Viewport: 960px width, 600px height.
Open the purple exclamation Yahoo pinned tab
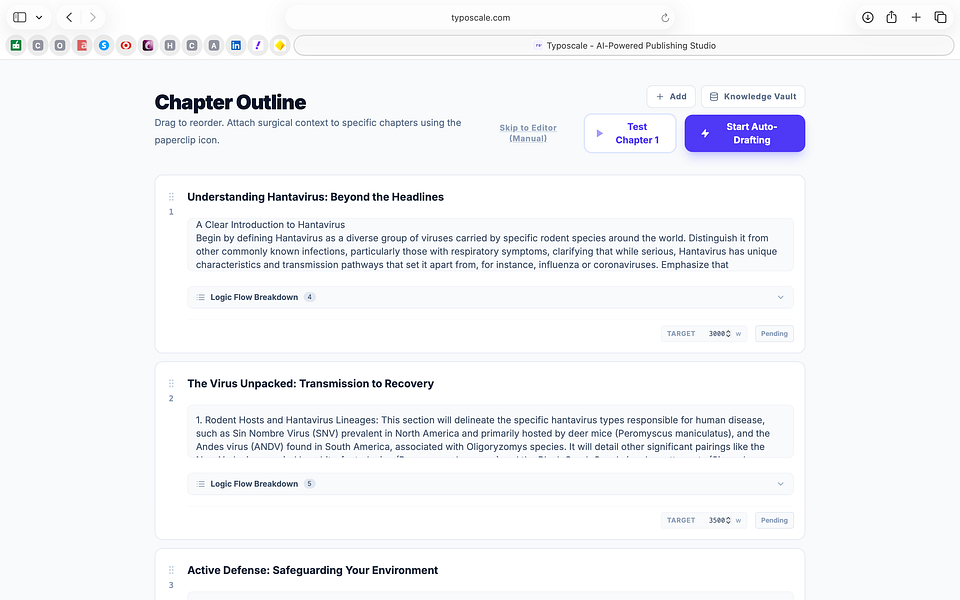click(x=258, y=45)
